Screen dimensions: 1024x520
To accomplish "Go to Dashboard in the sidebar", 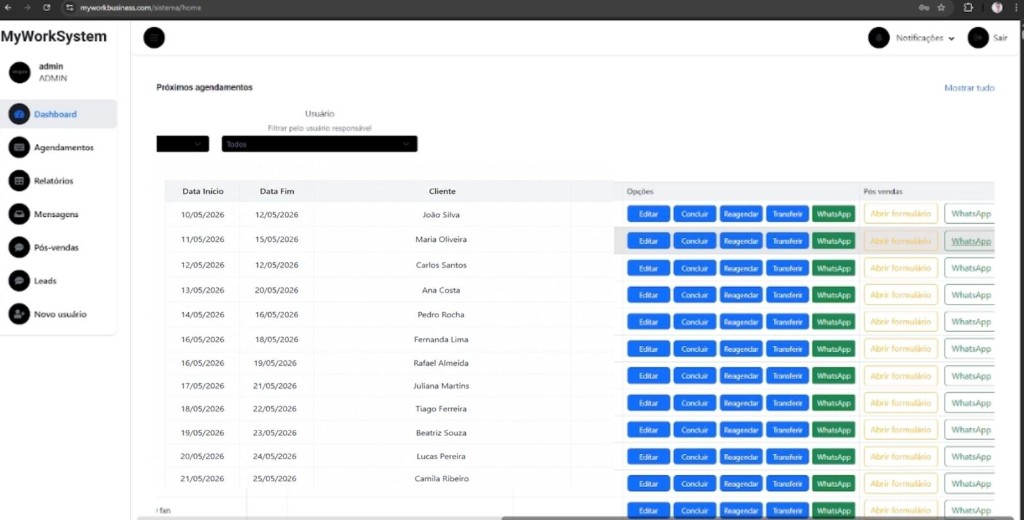I will pos(59,114).
